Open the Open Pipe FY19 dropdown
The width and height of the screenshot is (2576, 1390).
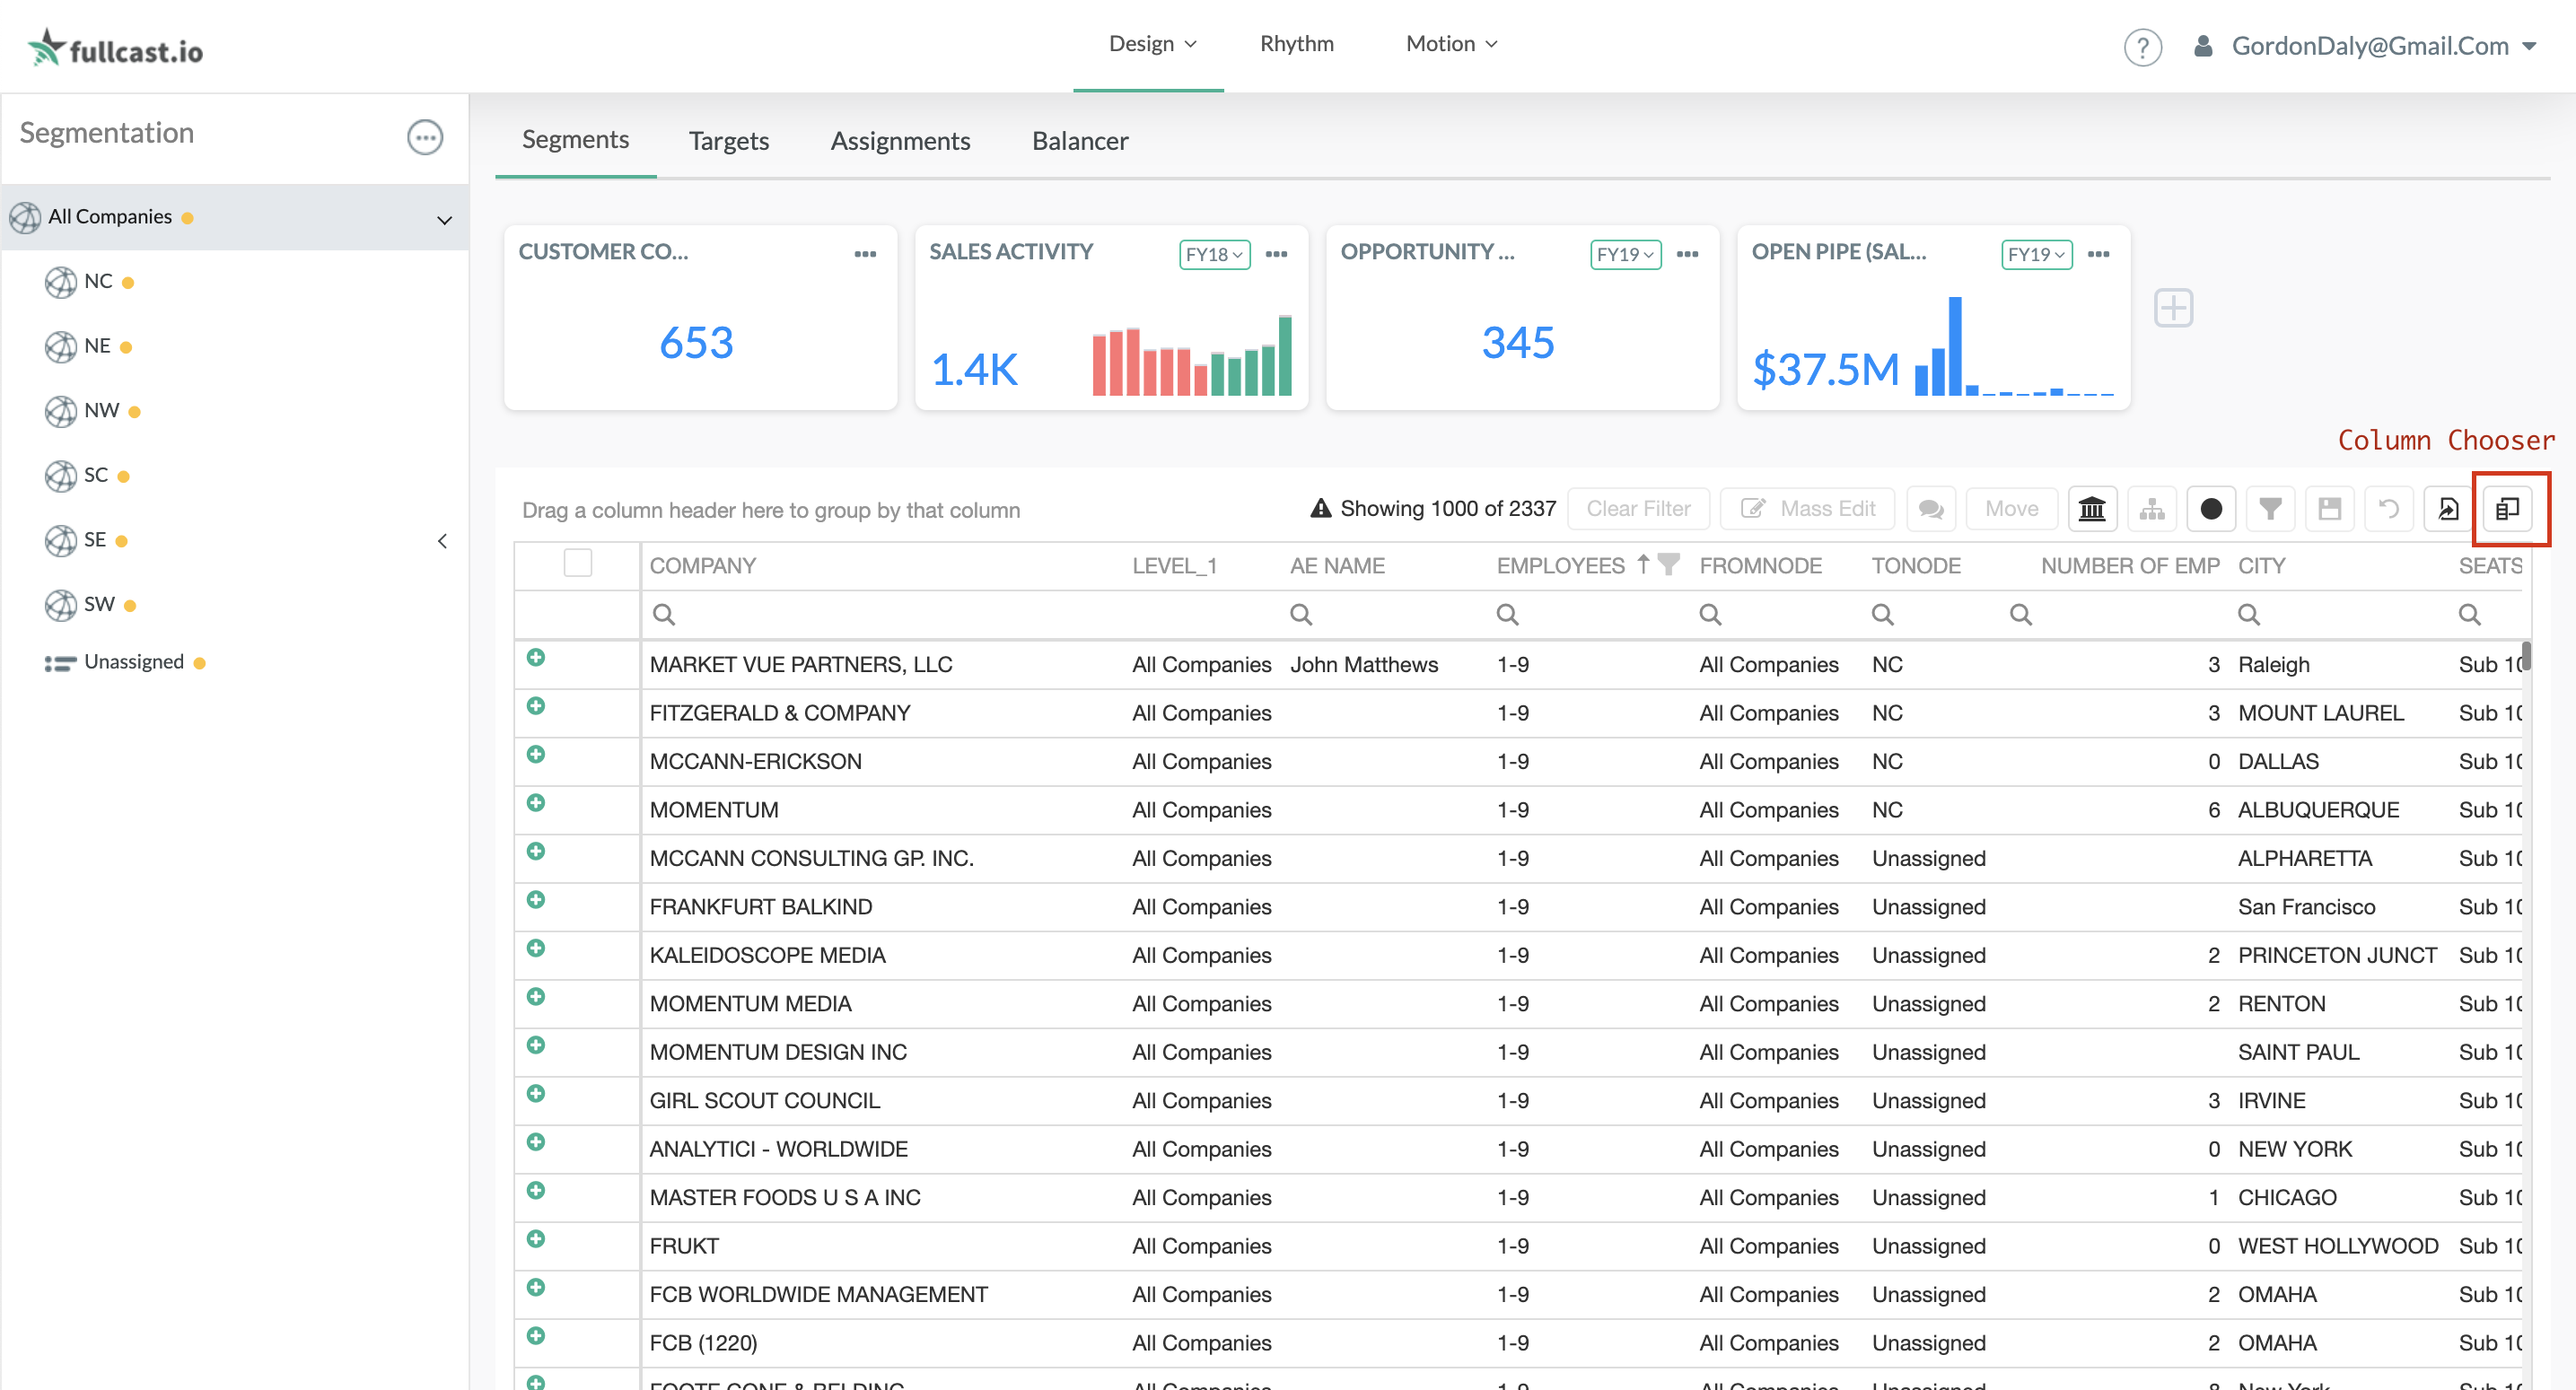(x=2036, y=254)
